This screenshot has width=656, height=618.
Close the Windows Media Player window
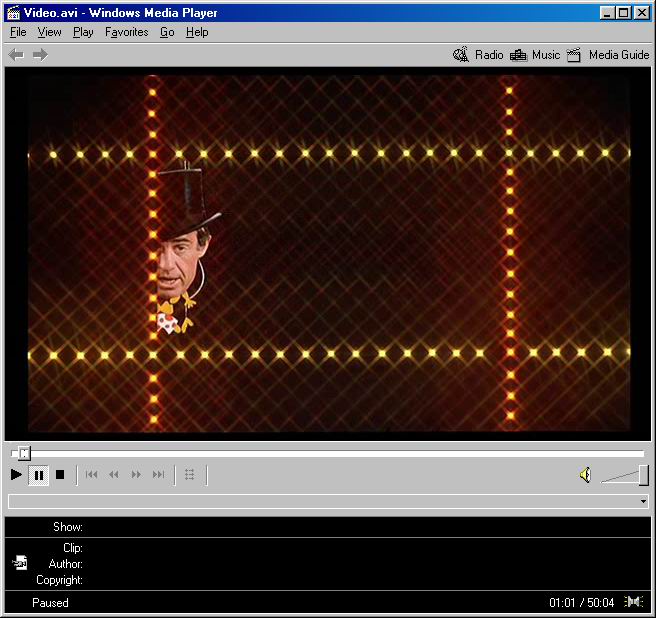click(x=642, y=13)
